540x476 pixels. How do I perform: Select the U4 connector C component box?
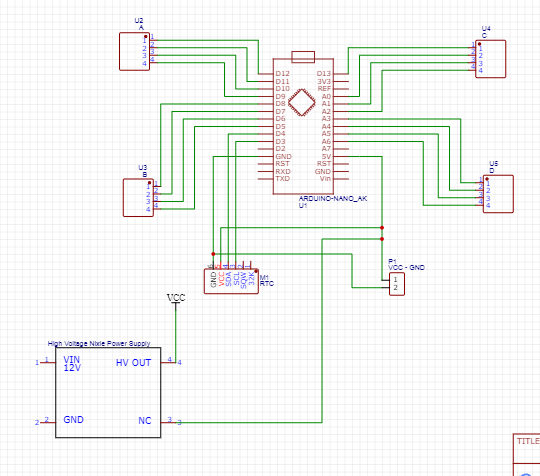(x=490, y=59)
